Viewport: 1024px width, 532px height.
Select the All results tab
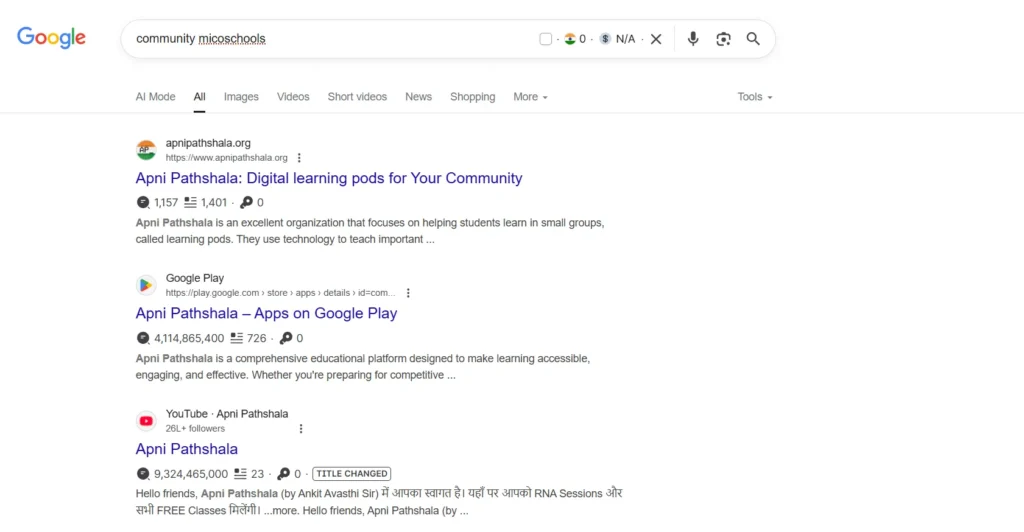[x=199, y=97]
